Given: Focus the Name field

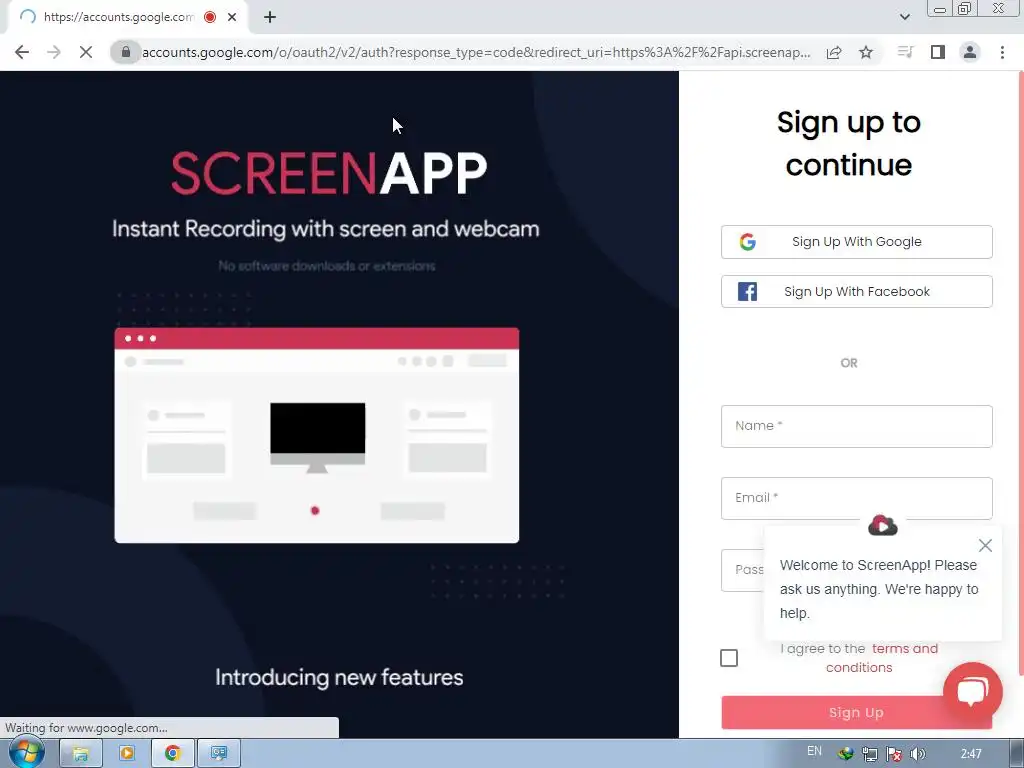Looking at the screenshot, I should [856, 426].
